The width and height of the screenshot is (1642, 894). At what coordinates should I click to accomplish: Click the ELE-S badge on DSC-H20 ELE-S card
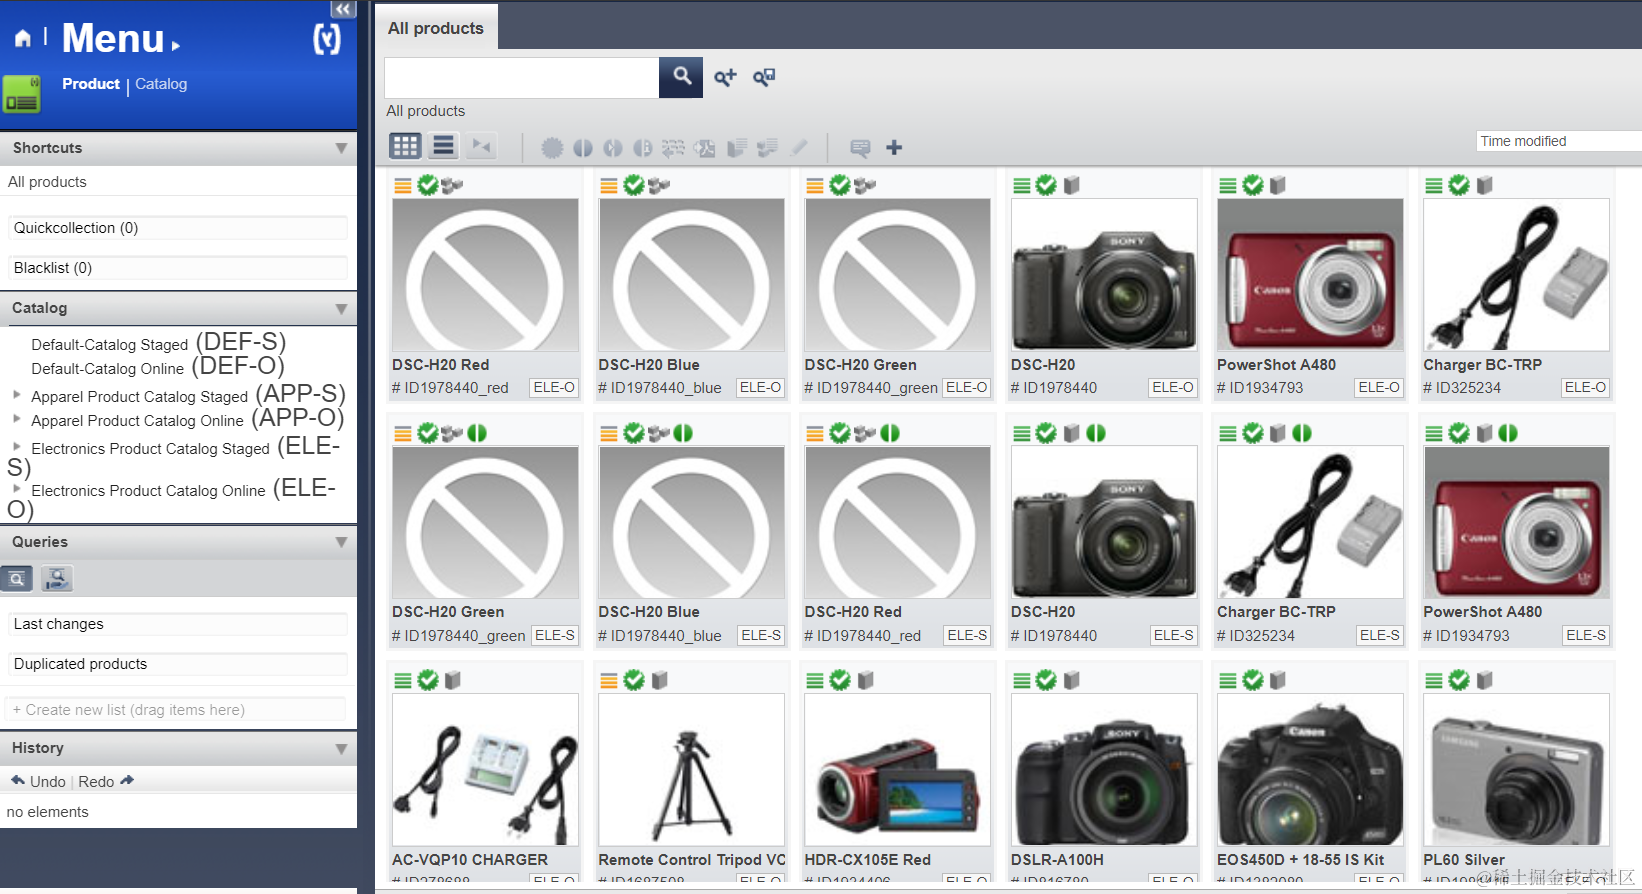[1173, 635]
